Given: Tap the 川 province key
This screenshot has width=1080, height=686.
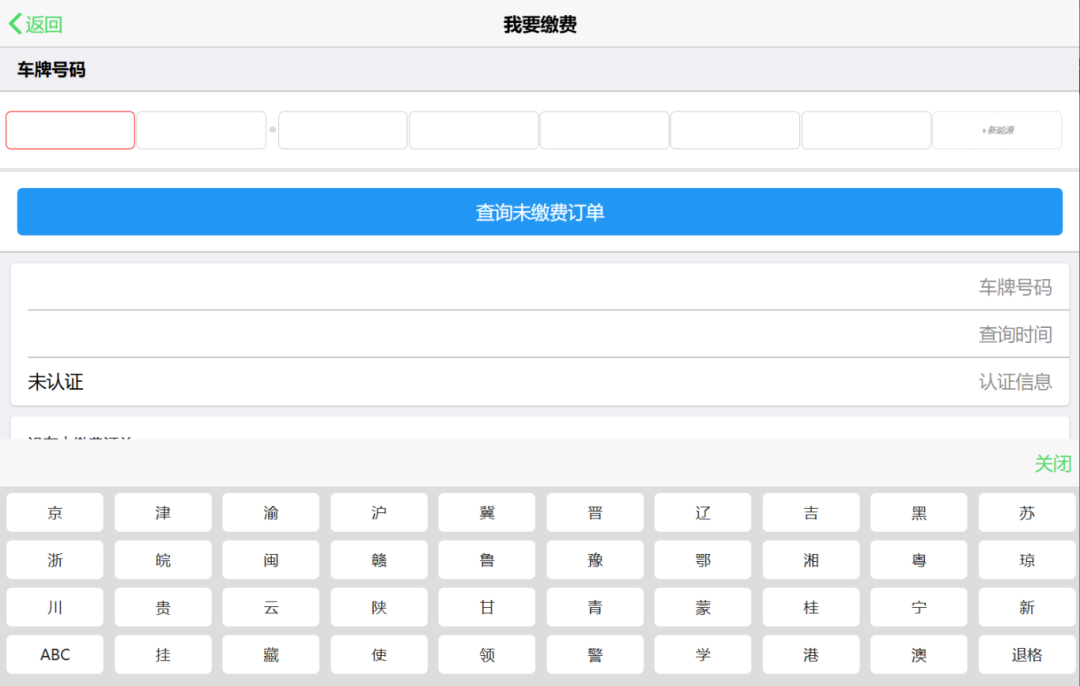Looking at the screenshot, I should click(x=55, y=608).
